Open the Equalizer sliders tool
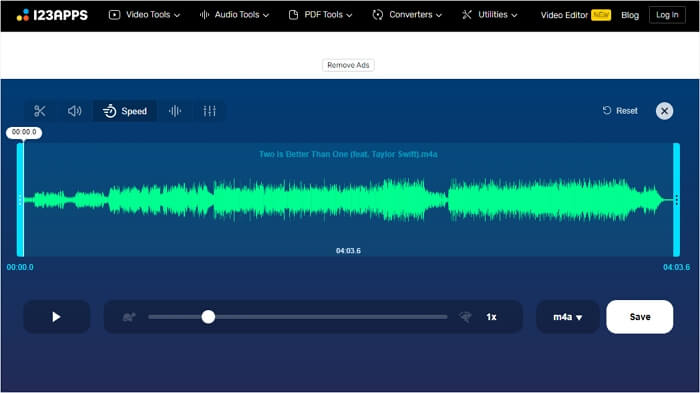 point(209,111)
